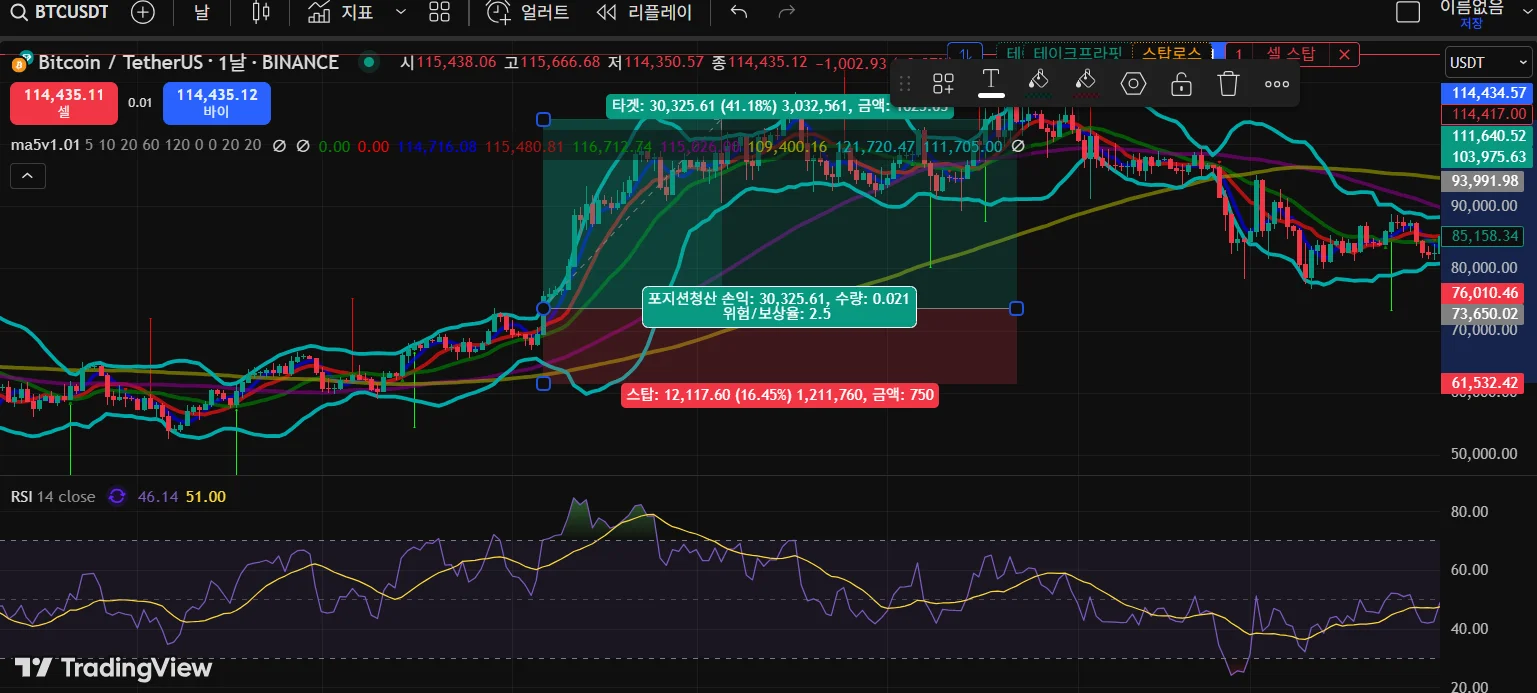Open candlestick chart style selector
Image resolution: width=1537 pixels, height=693 pixels.
pos(261,12)
